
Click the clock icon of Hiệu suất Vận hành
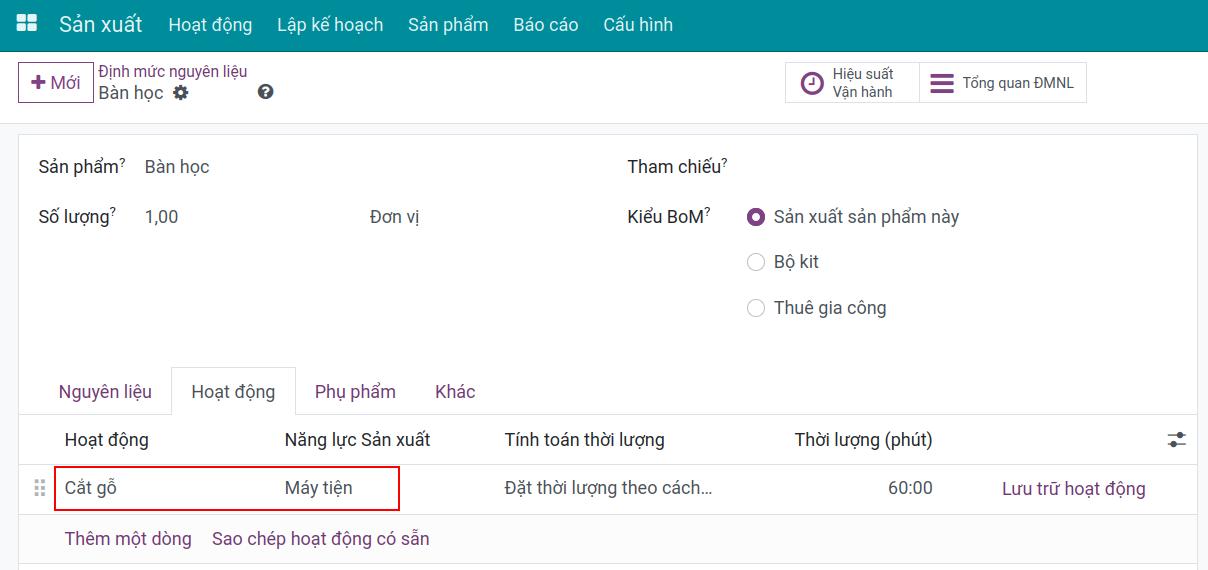[813, 83]
